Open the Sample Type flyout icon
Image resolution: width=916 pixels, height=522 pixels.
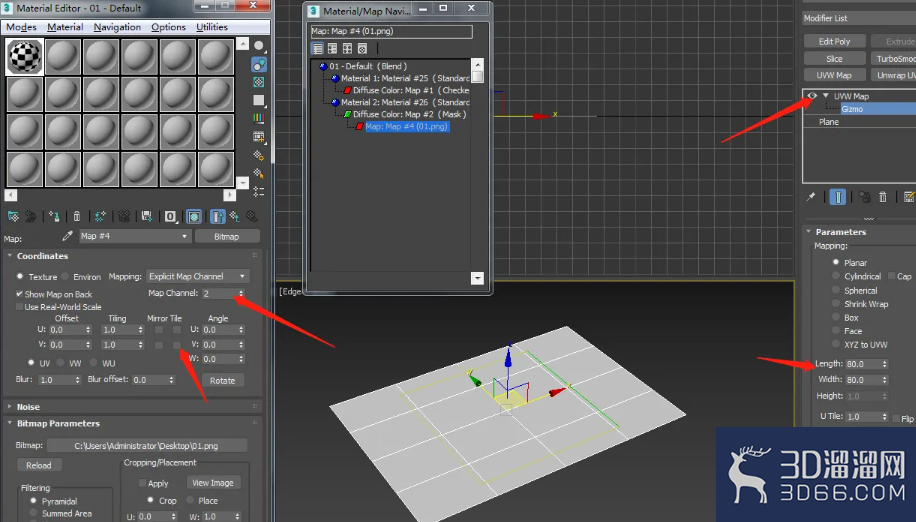pos(259,46)
